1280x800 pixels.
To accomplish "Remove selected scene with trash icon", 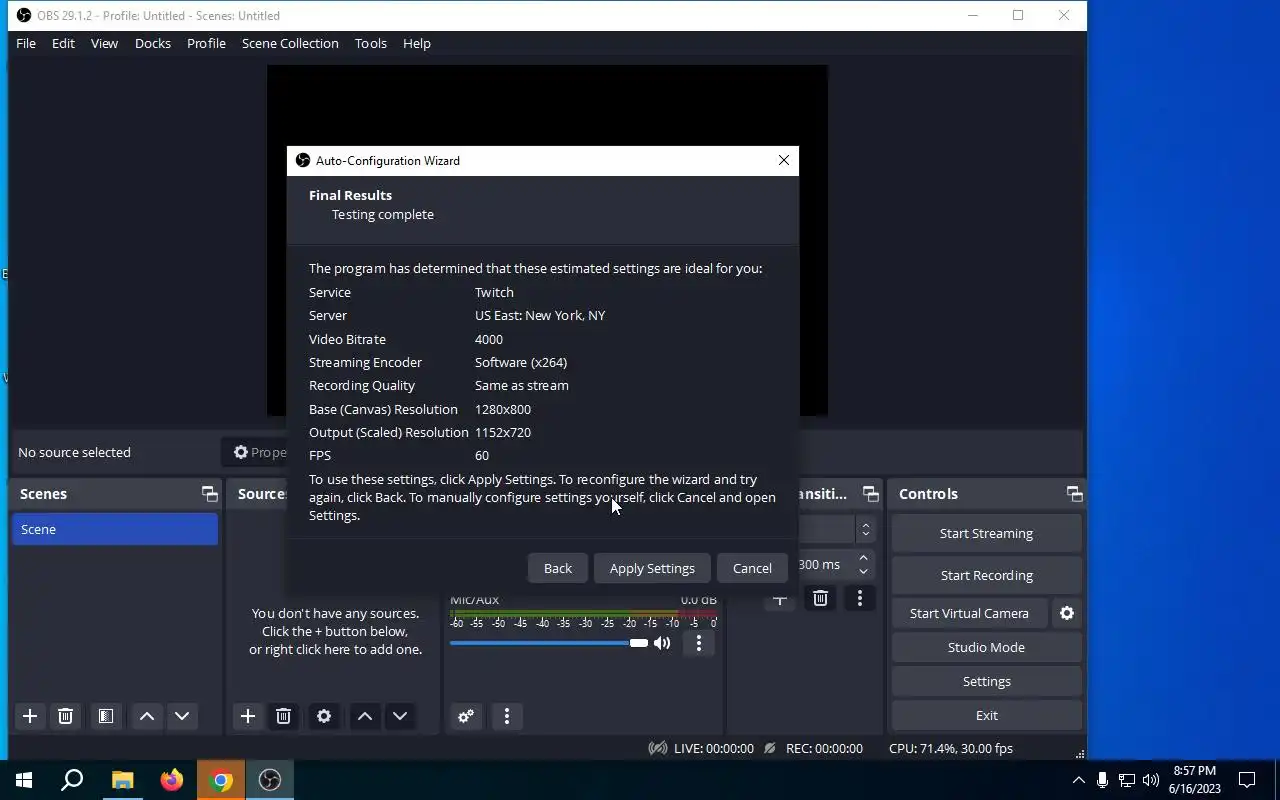I will [x=65, y=716].
